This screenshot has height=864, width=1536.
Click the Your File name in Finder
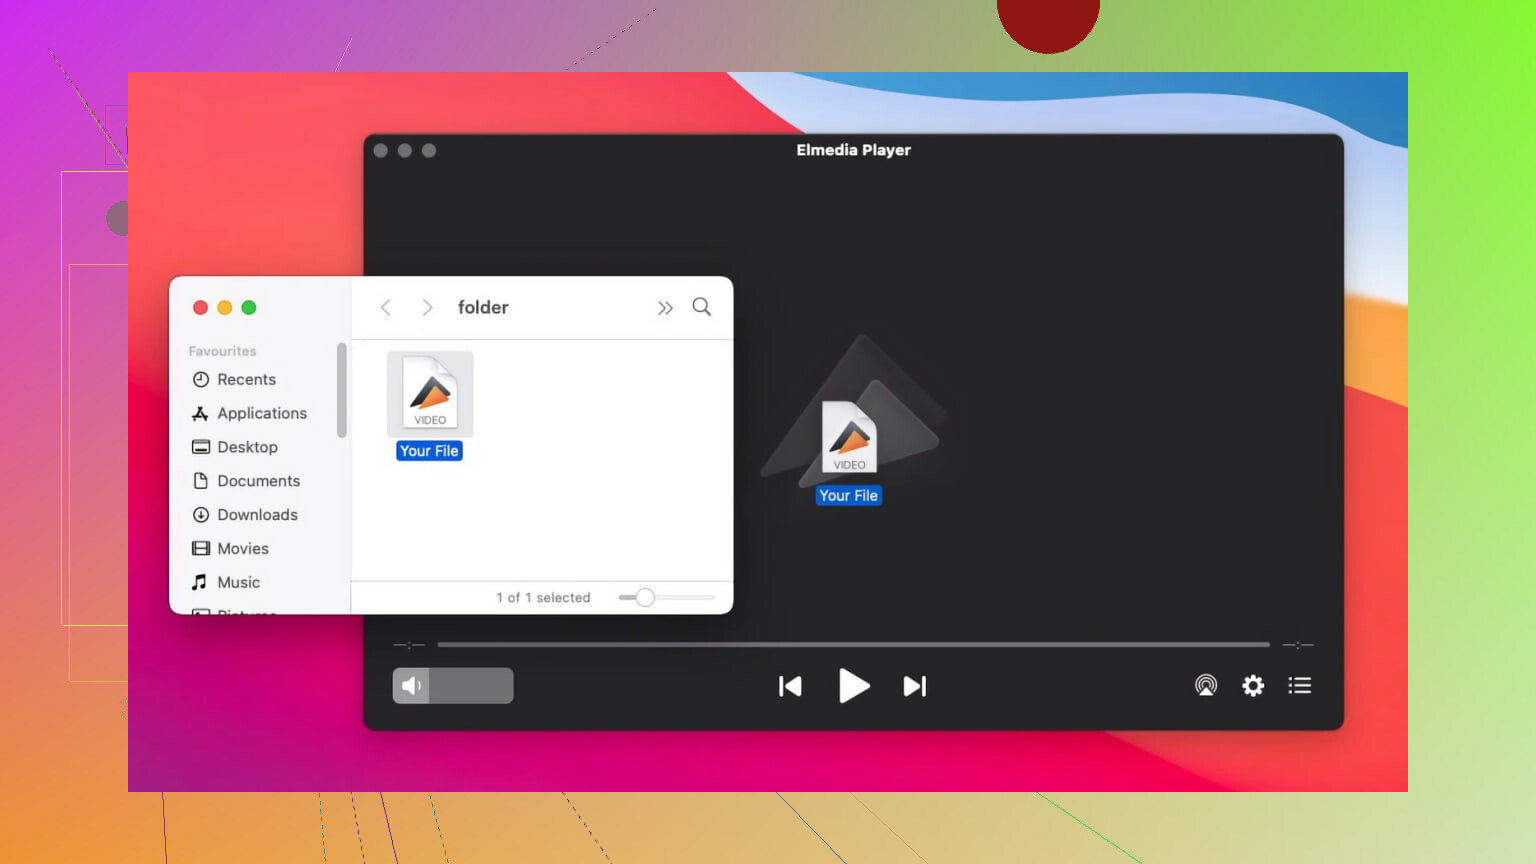coord(429,451)
